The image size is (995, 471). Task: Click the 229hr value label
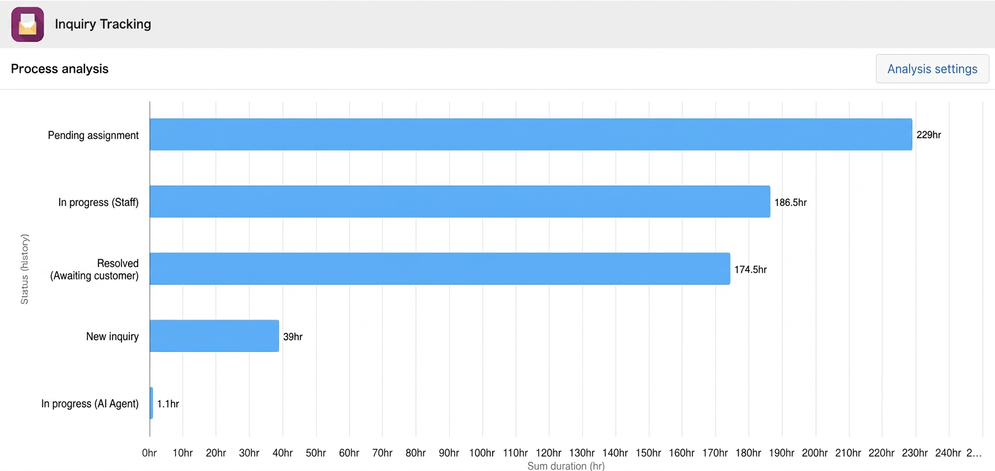[x=929, y=135]
